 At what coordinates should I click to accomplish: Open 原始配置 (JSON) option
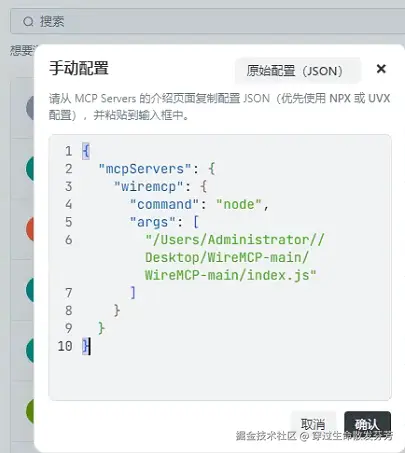[297, 71]
